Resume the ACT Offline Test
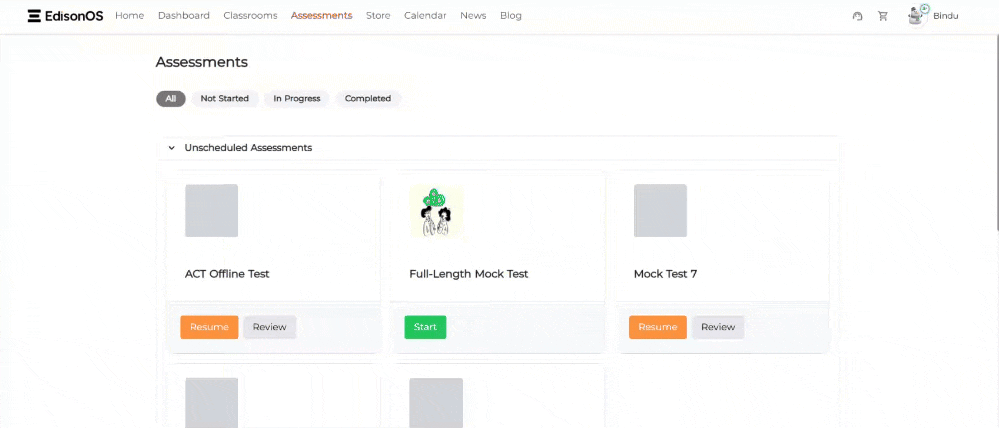The image size is (999, 428). [x=209, y=327]
